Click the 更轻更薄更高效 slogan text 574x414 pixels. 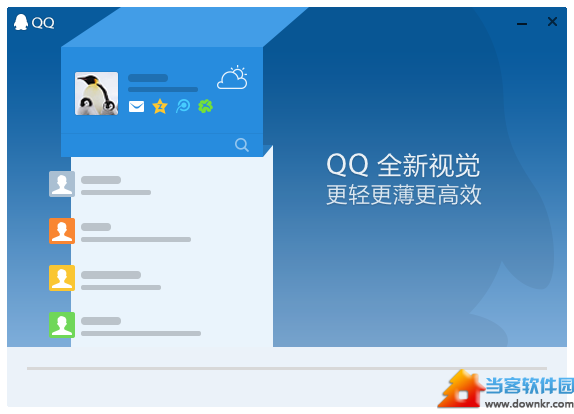point(404,194)
